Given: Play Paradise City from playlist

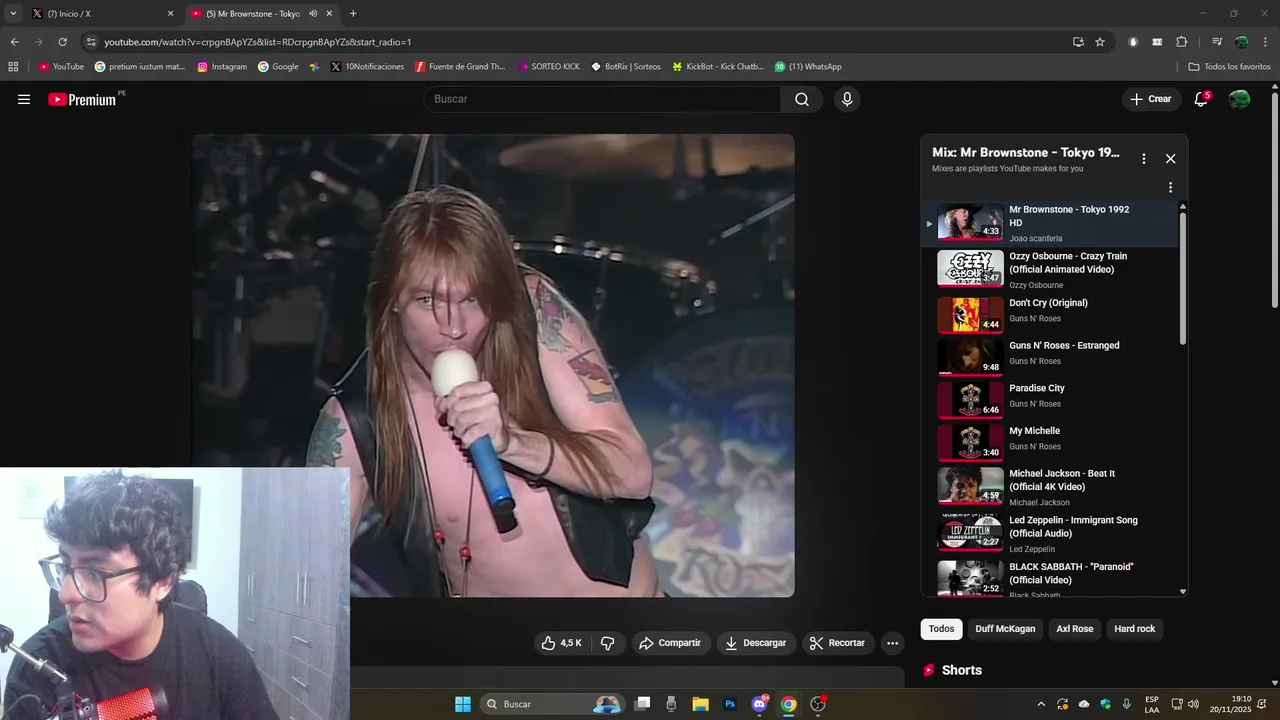Looking at the screenshot, I should pyautogui.click(x=1050, y=400).
